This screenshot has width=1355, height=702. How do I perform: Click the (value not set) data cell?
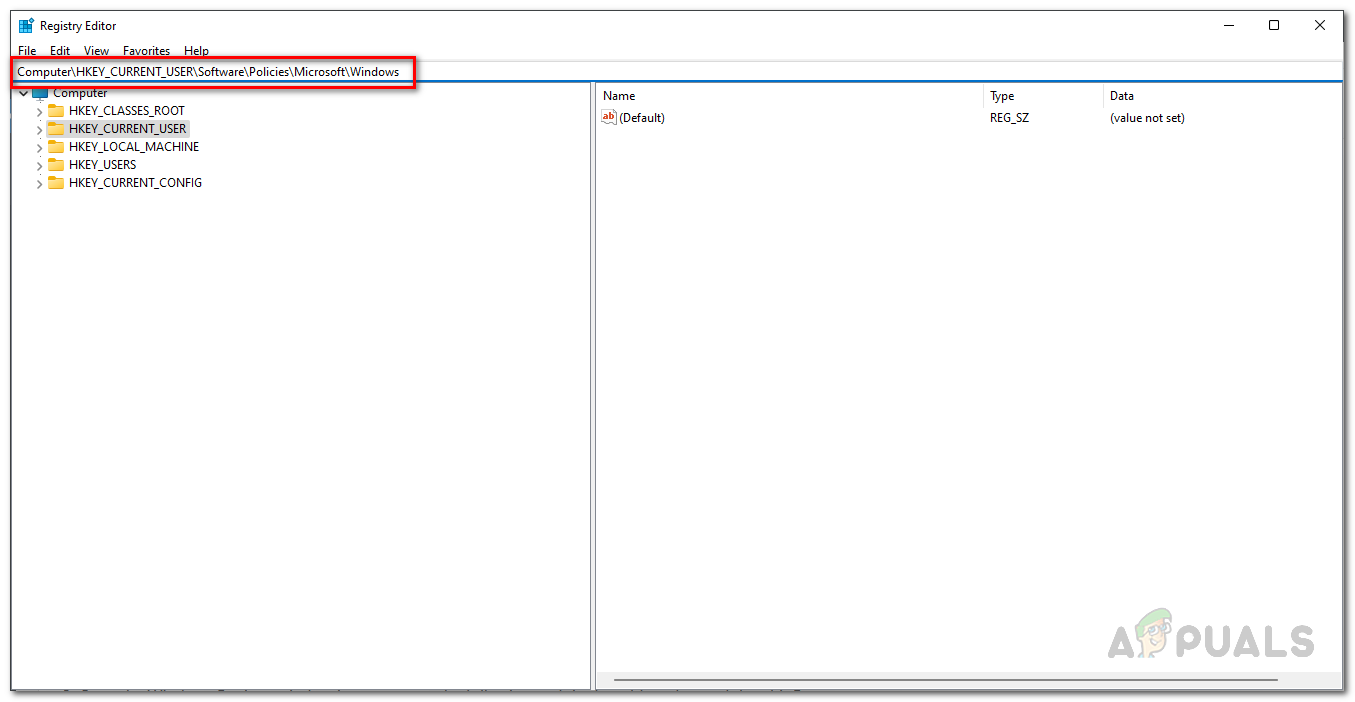point(1147,118)
